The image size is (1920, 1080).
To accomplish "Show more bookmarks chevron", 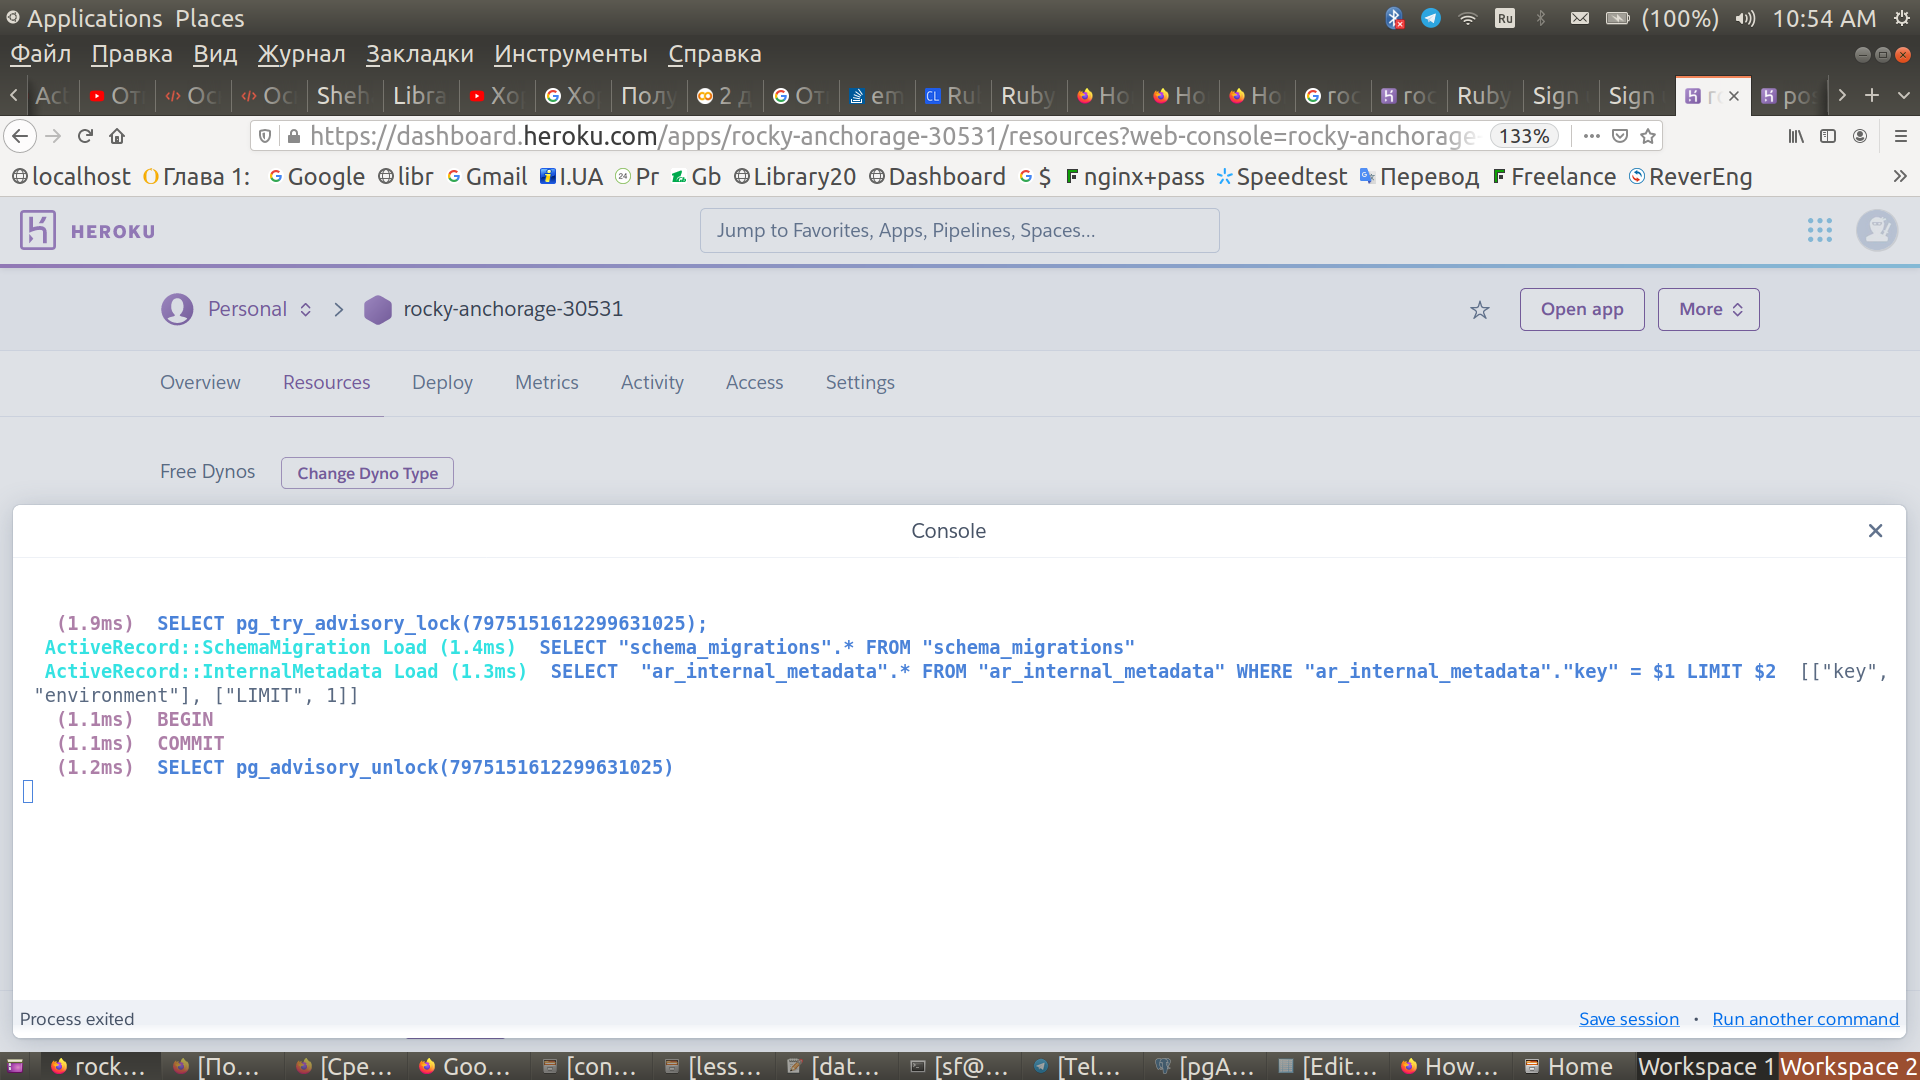I will coord(1900,177).
